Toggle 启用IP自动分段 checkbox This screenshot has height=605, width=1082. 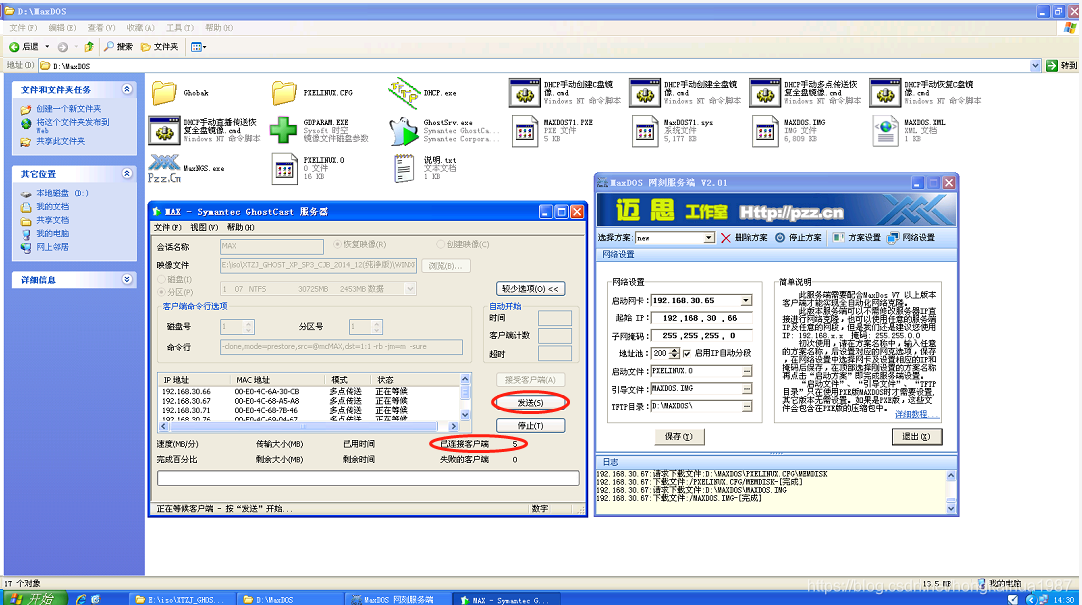(687, 353)
